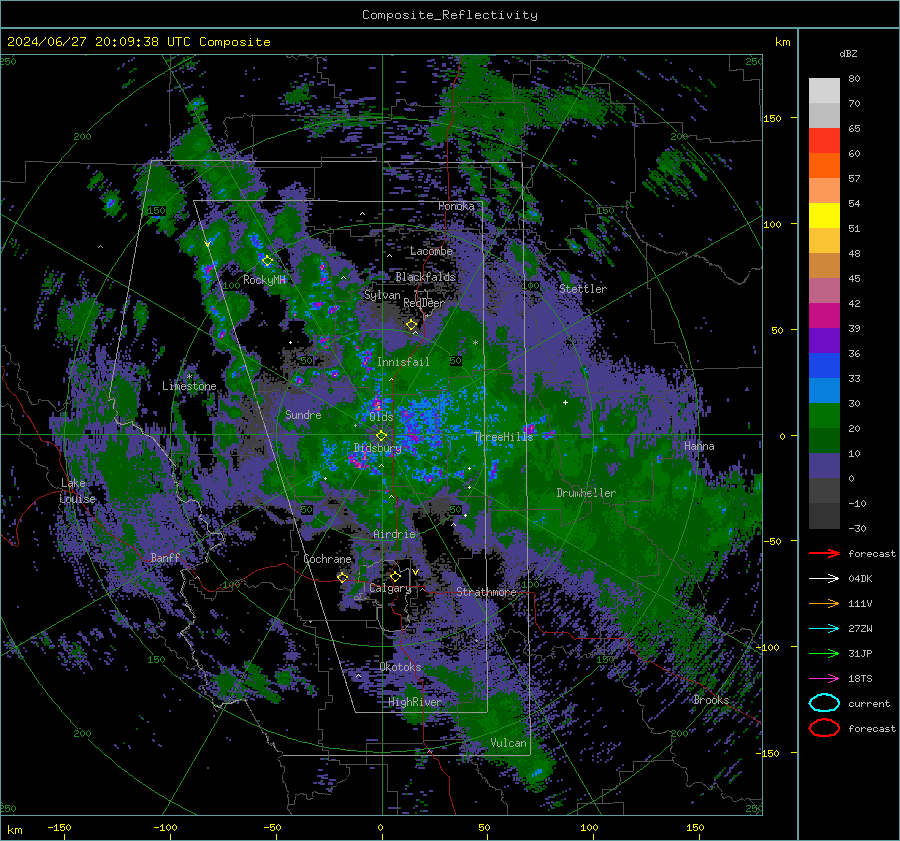Click the purple swatch between 10 and 0 dBZ
This screenshot has width=900, height=841.
coord(824,466)
